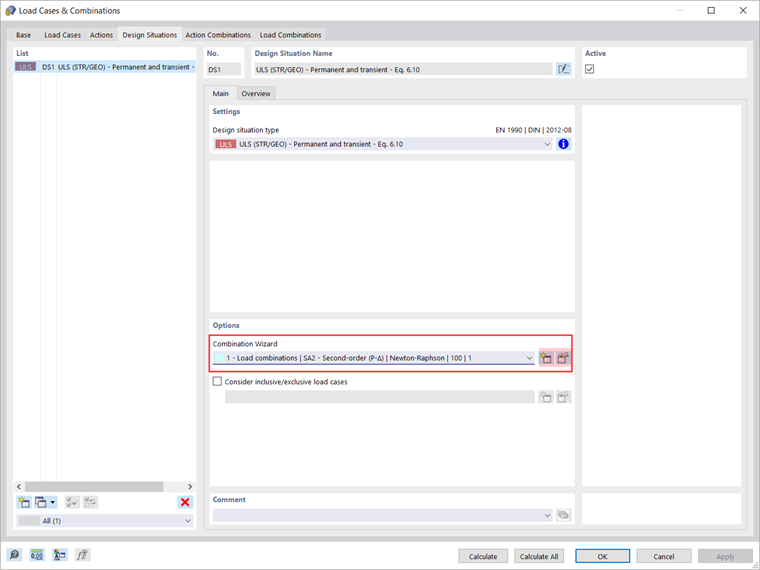Select DS1 ULS row in list
The width and height of the screenshot is (760, 570).
pos(105,67)
